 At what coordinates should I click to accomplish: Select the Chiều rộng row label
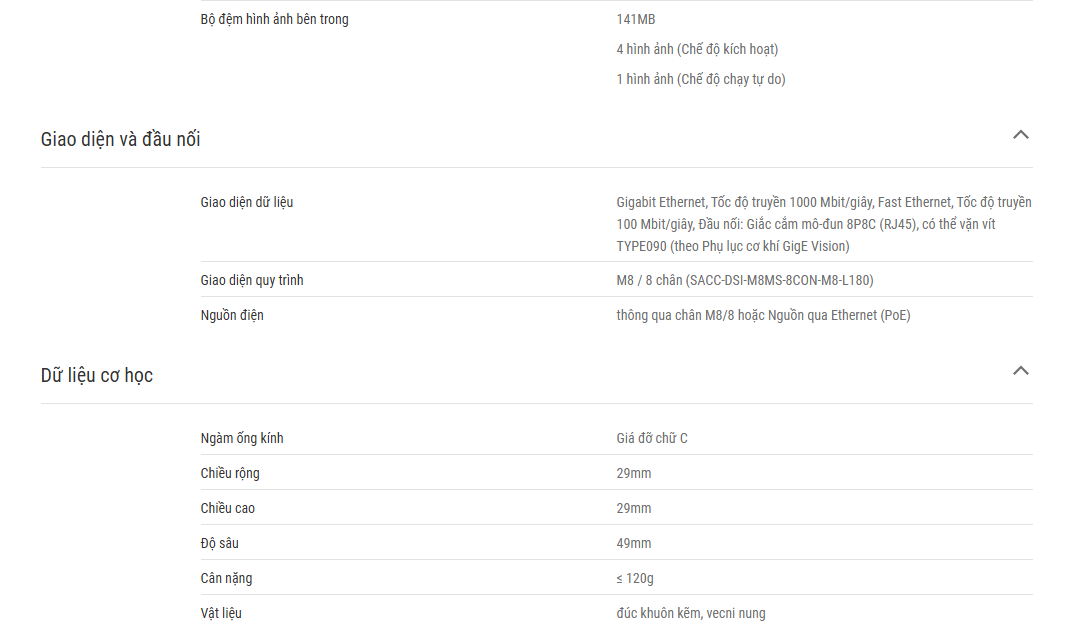click(230, 474)
